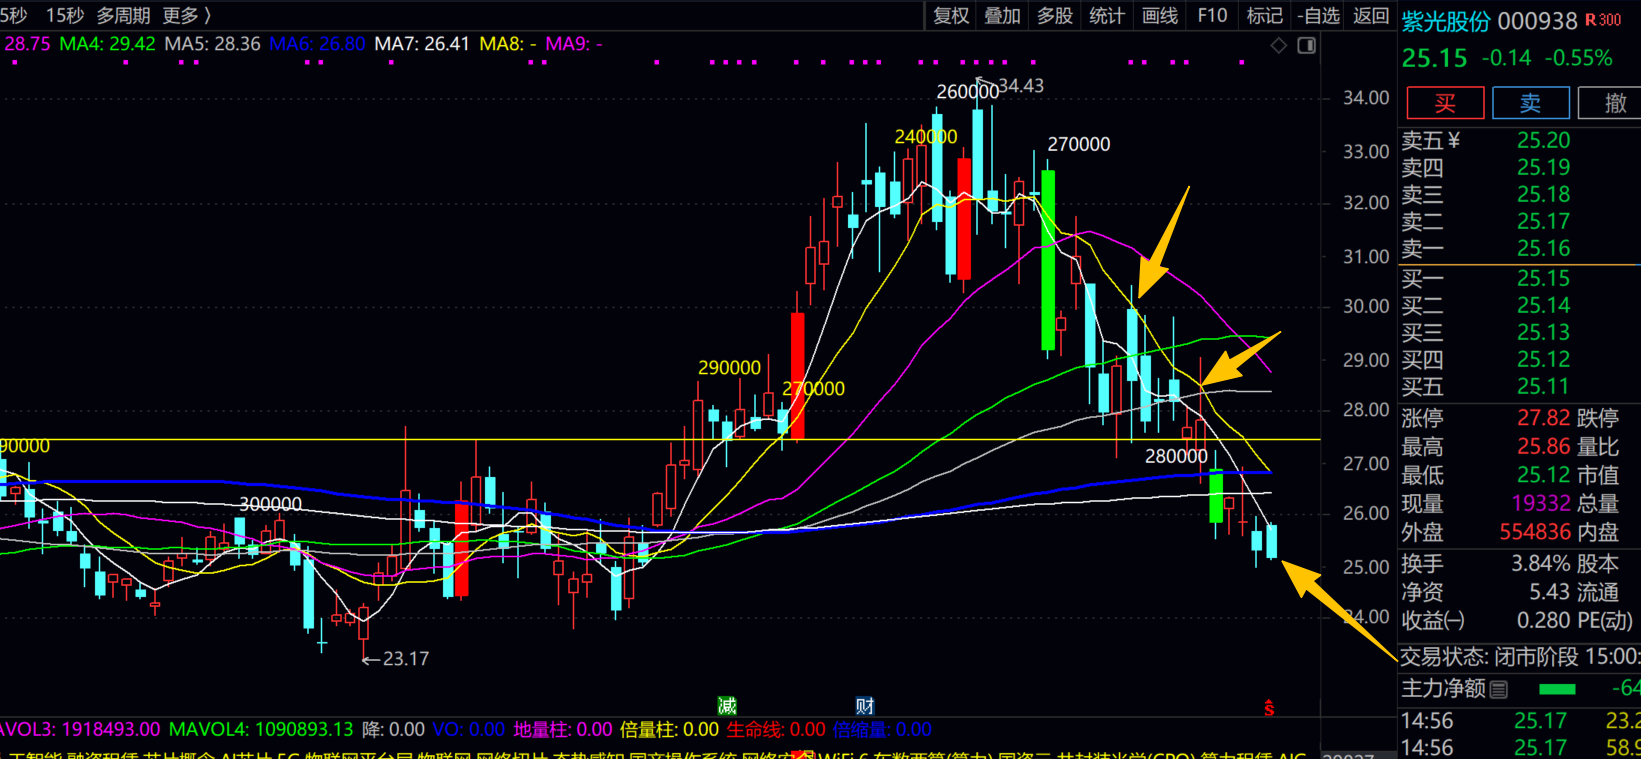Click the 23.17 low price label

[x=406, y=659]
